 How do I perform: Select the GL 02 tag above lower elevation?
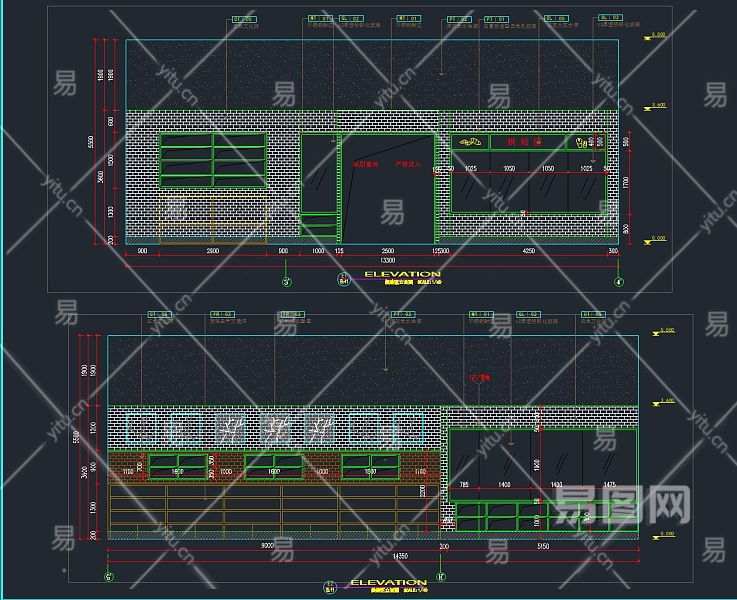point(528,314)
